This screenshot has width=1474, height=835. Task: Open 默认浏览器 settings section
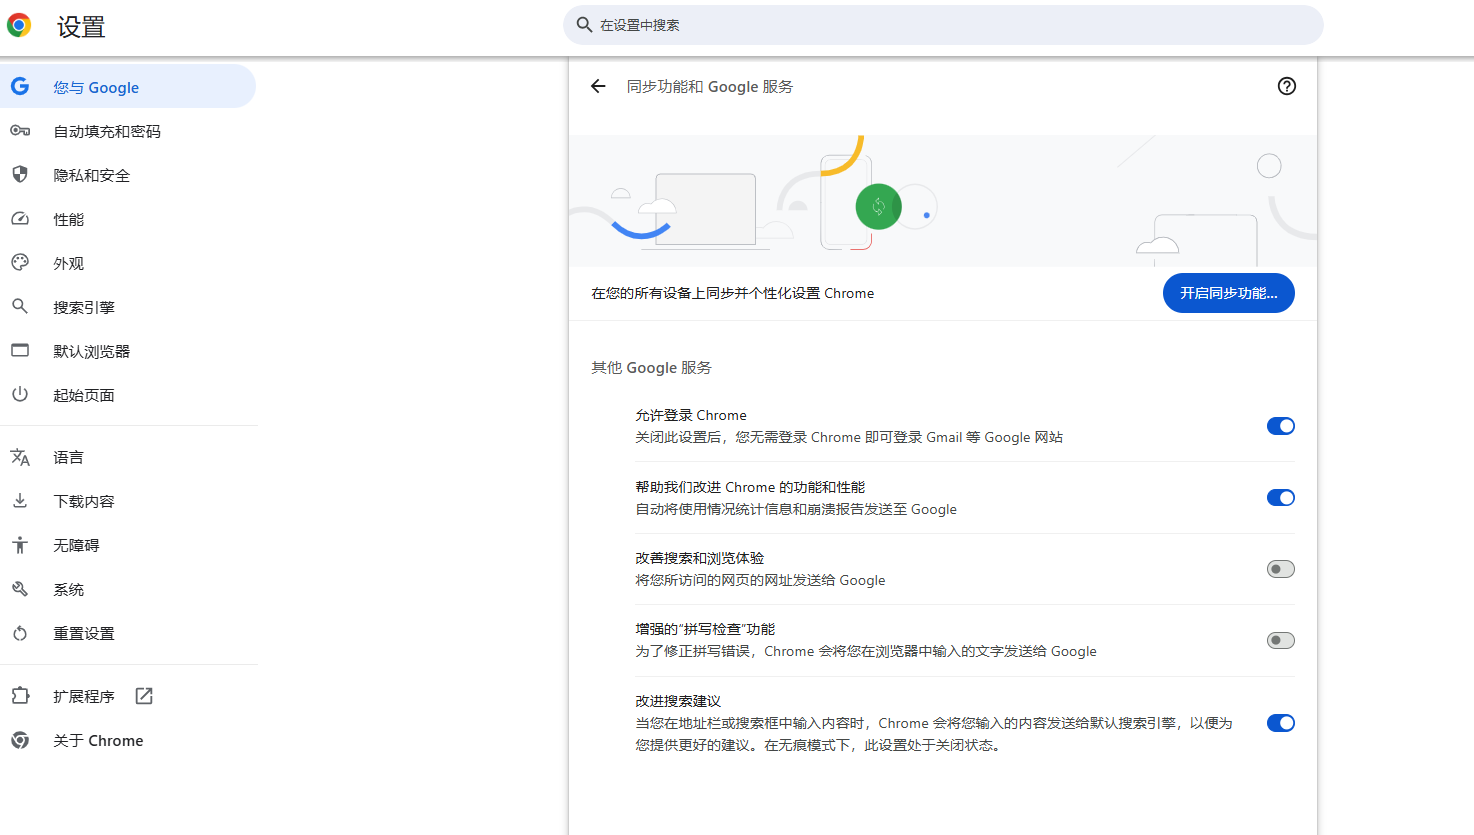[x=128, y=351]
